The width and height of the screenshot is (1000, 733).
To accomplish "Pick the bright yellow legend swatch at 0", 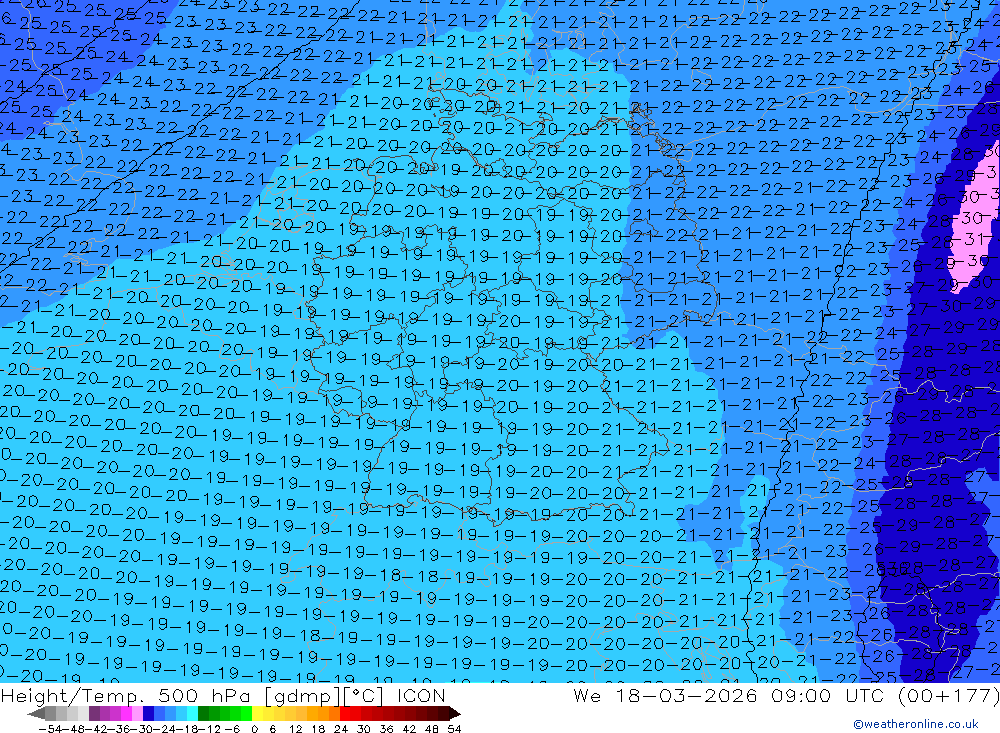I will [257, 713].
